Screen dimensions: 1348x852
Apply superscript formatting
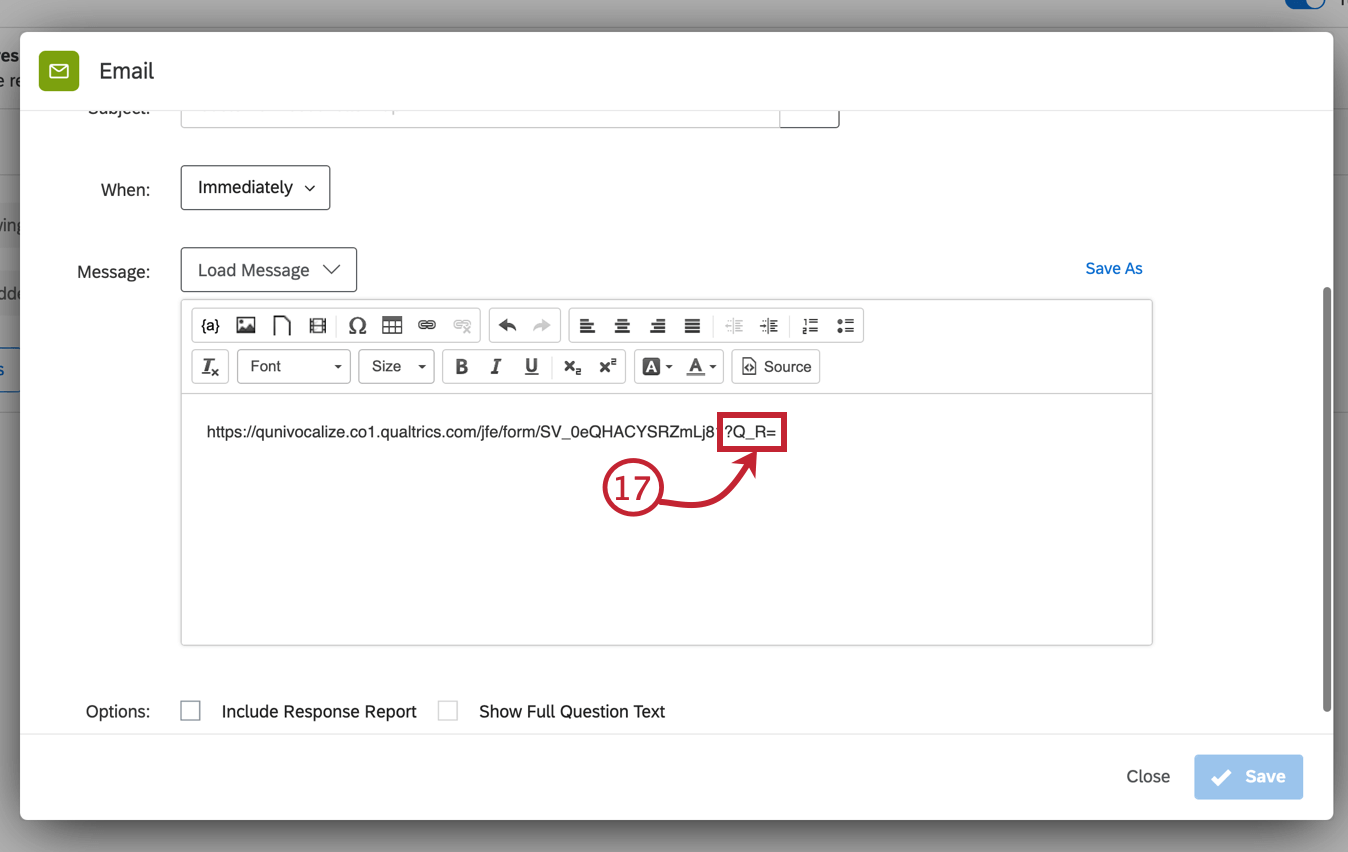coord(607,366)
